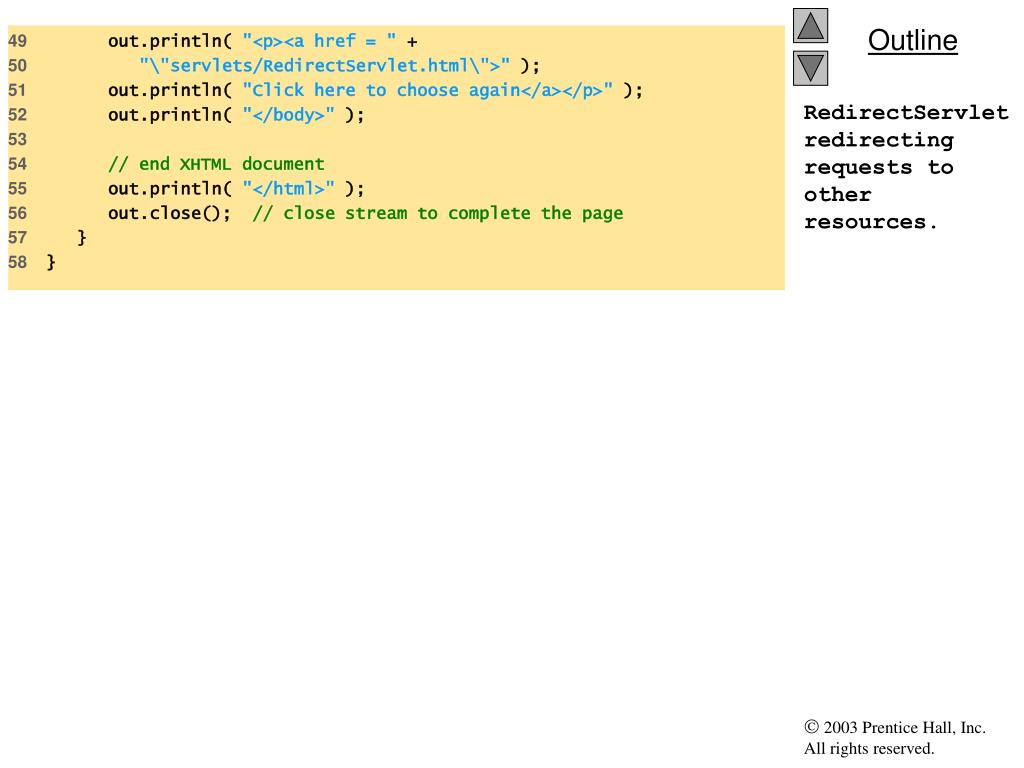This screenshot has width=1024, height=768.
Task: Select line number 56
Action: 18,214
